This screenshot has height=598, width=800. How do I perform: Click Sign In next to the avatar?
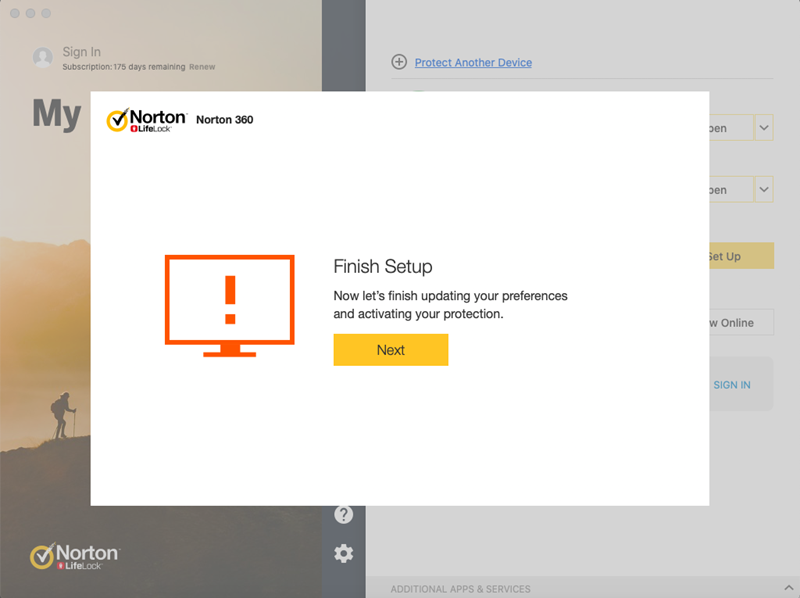[82, 52]
